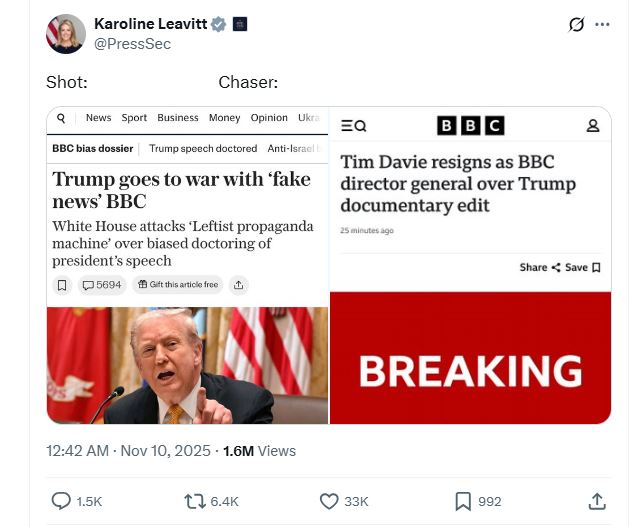Screen dimensions: 642x527
Task: Click the 992 bookmarks count
Action: click(490, 502)
